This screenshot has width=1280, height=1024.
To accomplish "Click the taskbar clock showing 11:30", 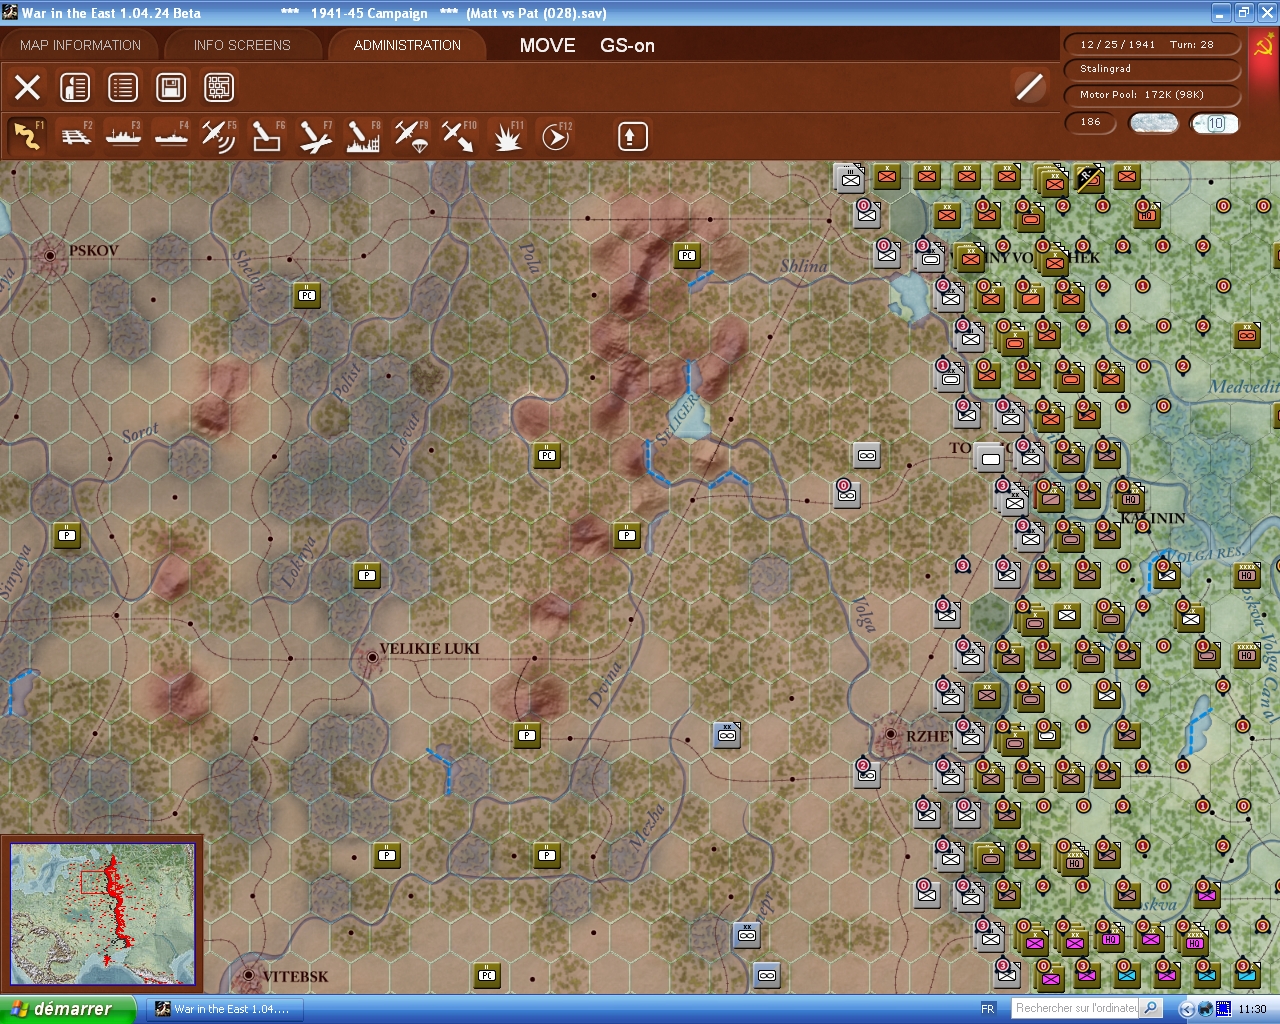I will click(1252, 1009).
